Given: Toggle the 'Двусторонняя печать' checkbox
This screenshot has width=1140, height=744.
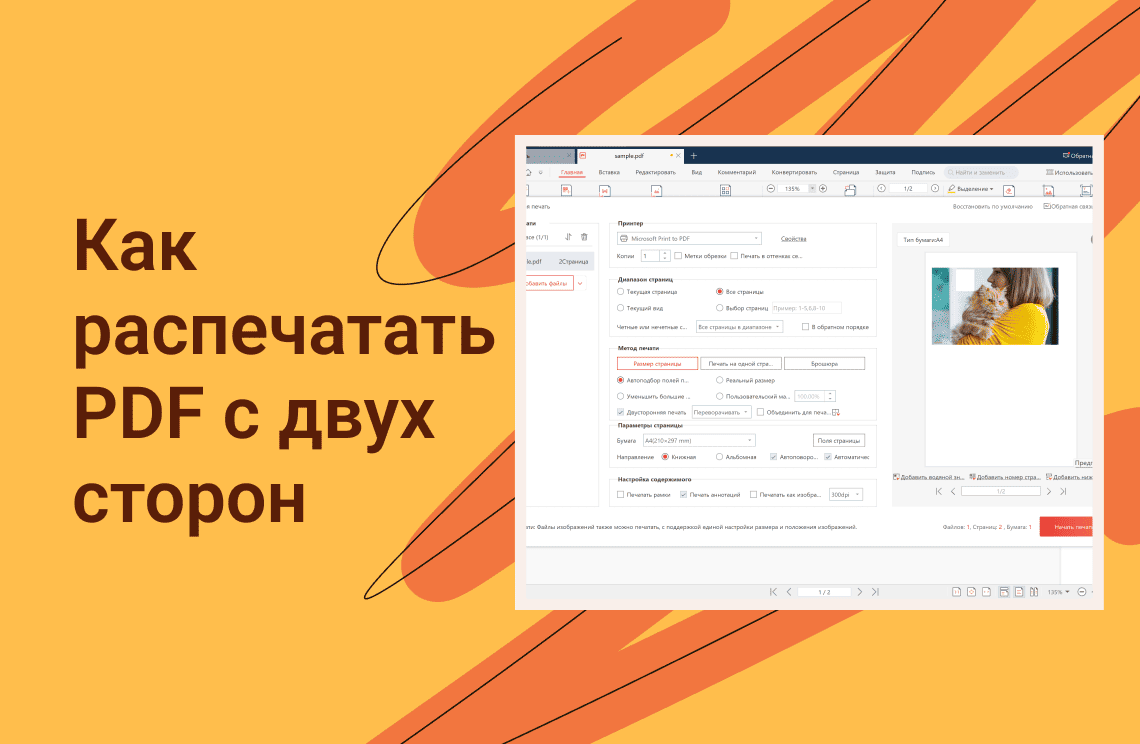Looking at the screenshot, I should [621, 412].
